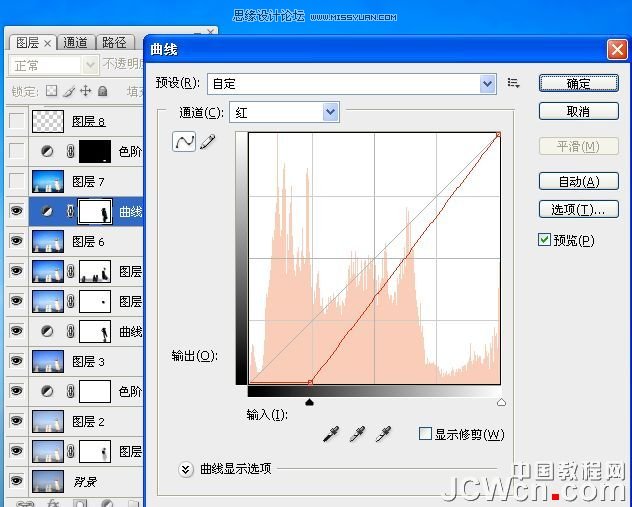Select the 图层 8 transparent thumbnail

point(48,121)
